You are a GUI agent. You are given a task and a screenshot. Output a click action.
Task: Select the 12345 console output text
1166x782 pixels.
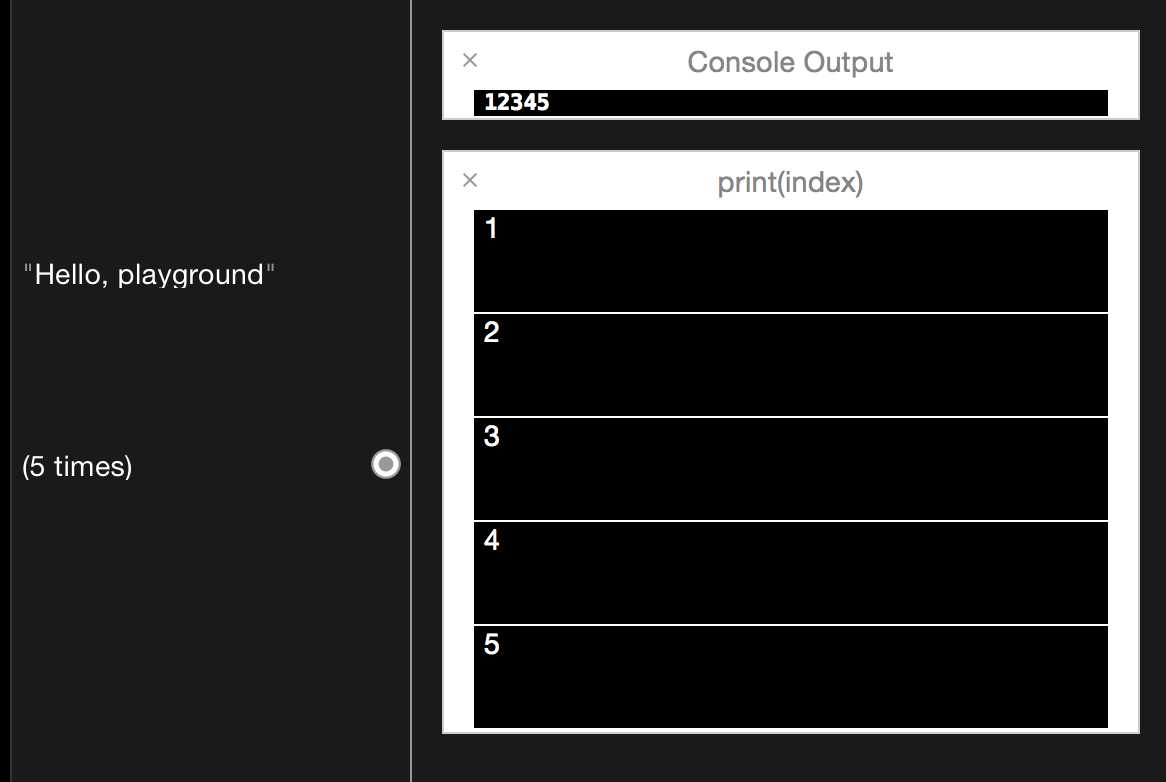(x=517, y=102)
